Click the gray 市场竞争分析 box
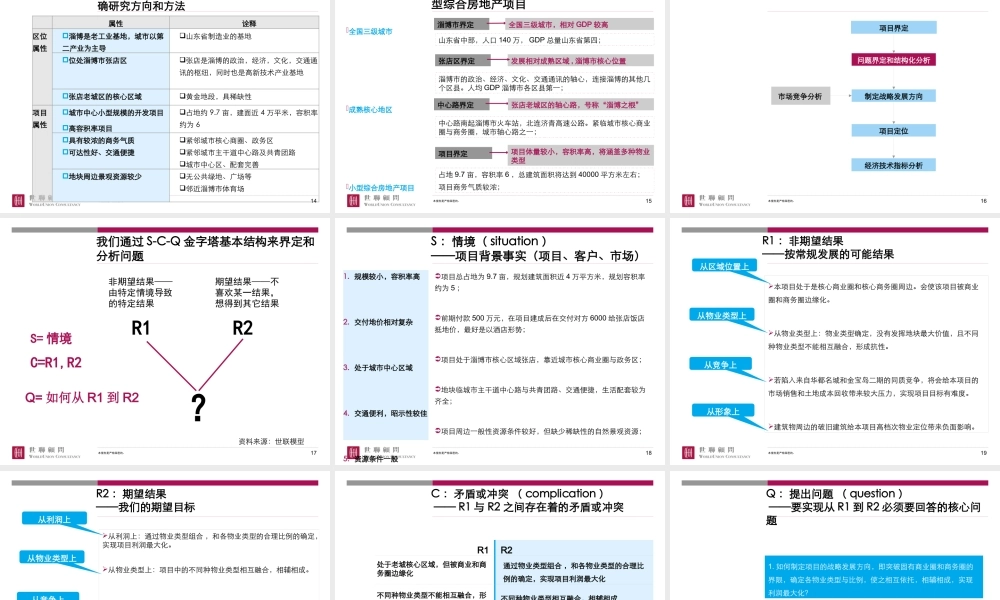This screenshot has height=600, width=1000. click(800, 96)
